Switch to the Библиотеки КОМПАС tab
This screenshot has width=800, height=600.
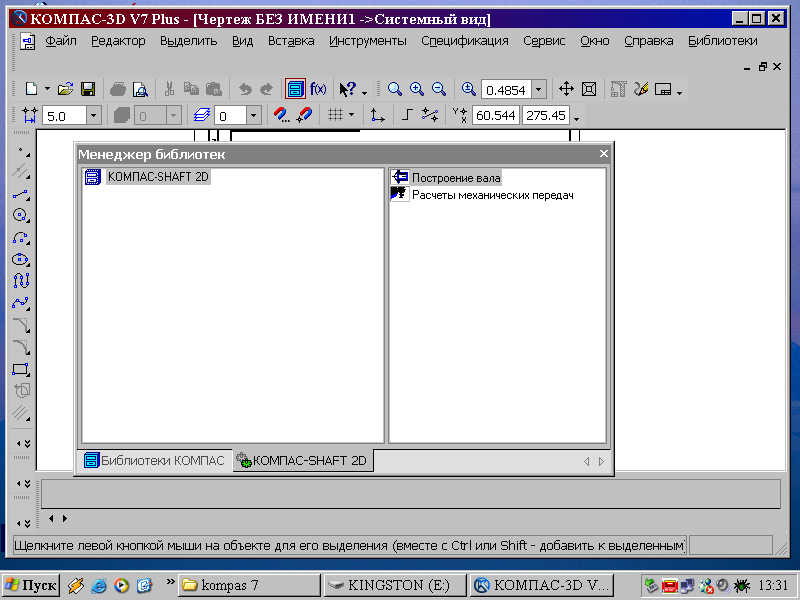155,461
